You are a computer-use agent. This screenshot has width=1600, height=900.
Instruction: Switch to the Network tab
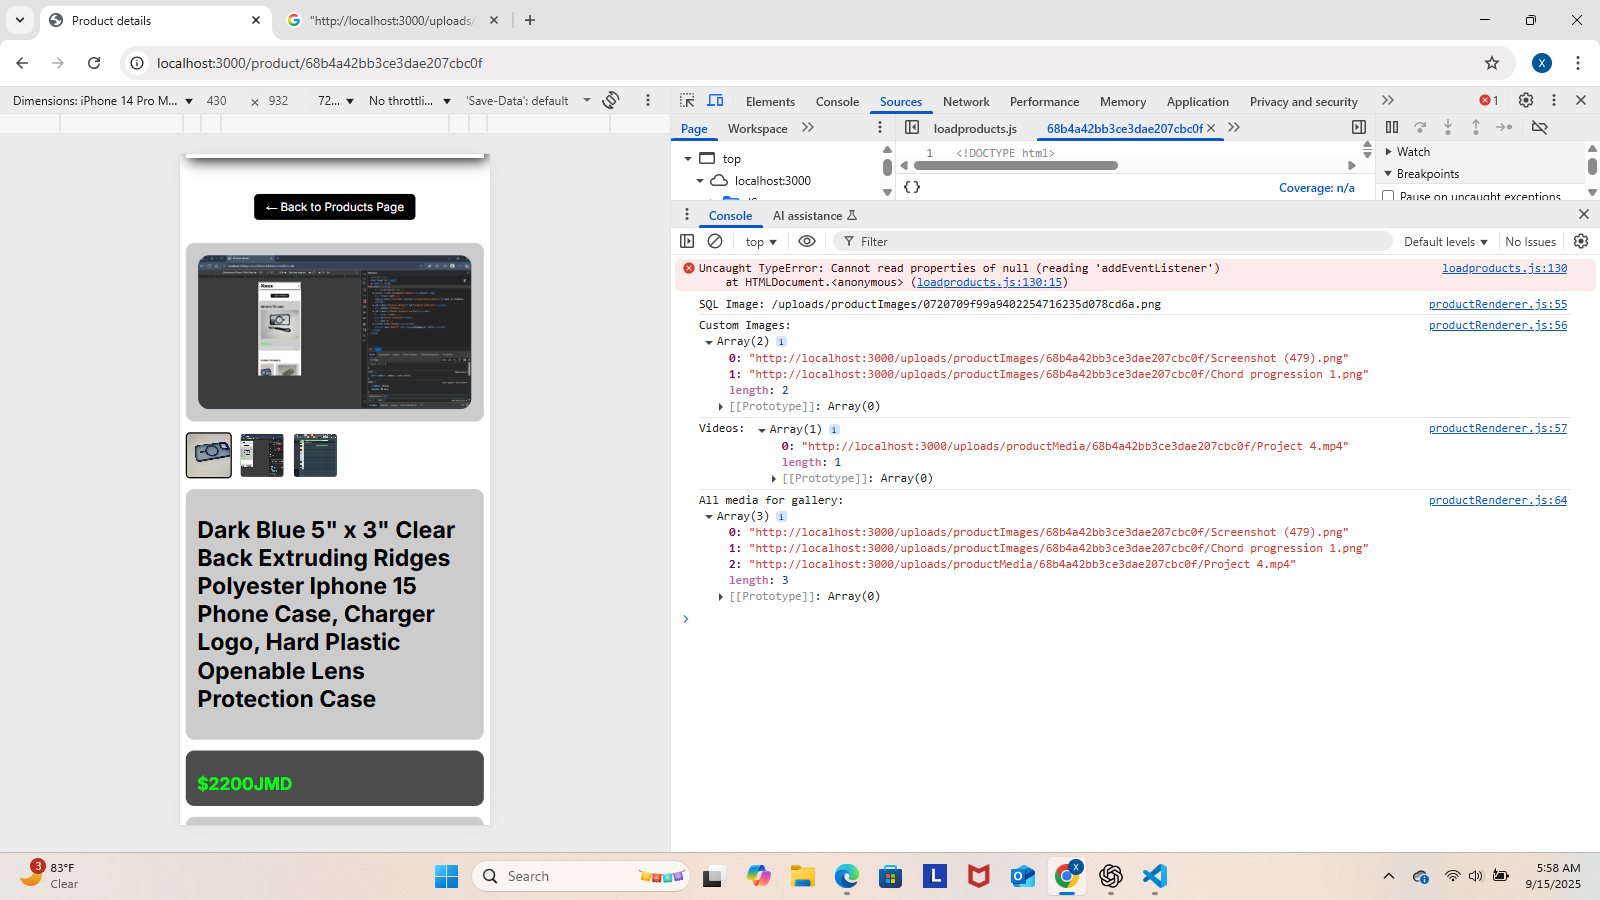click(x=965, y=101)
